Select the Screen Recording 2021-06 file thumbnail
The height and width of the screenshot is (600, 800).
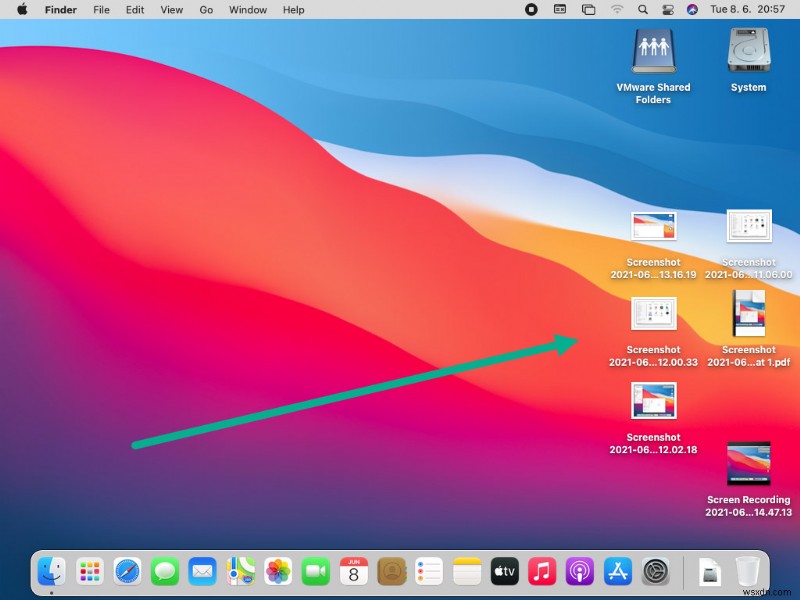[x=748, y=463]
